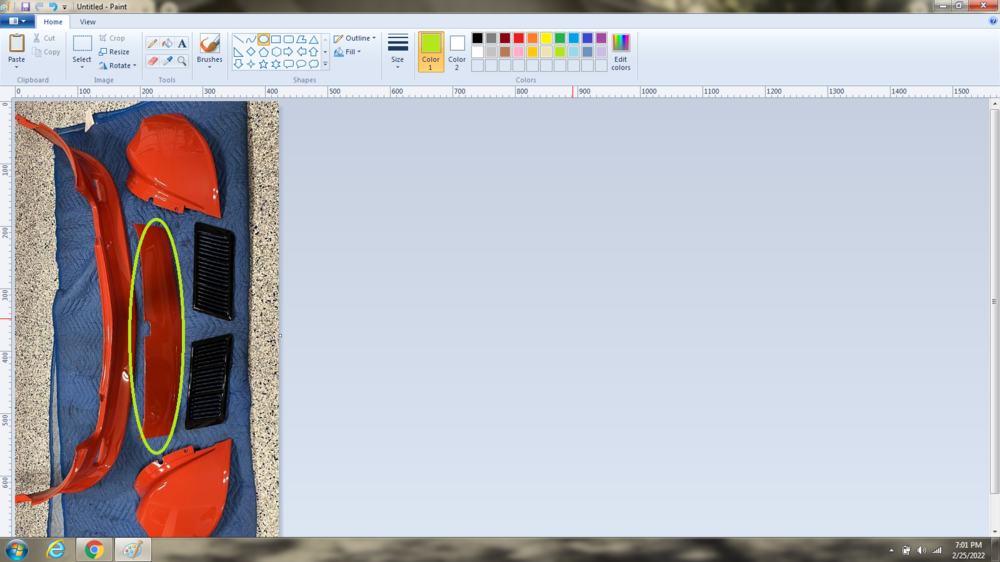The height and width of the screenshot is (562, 1000).
Task: Select the Text tool
Action: tap(182, 43)
